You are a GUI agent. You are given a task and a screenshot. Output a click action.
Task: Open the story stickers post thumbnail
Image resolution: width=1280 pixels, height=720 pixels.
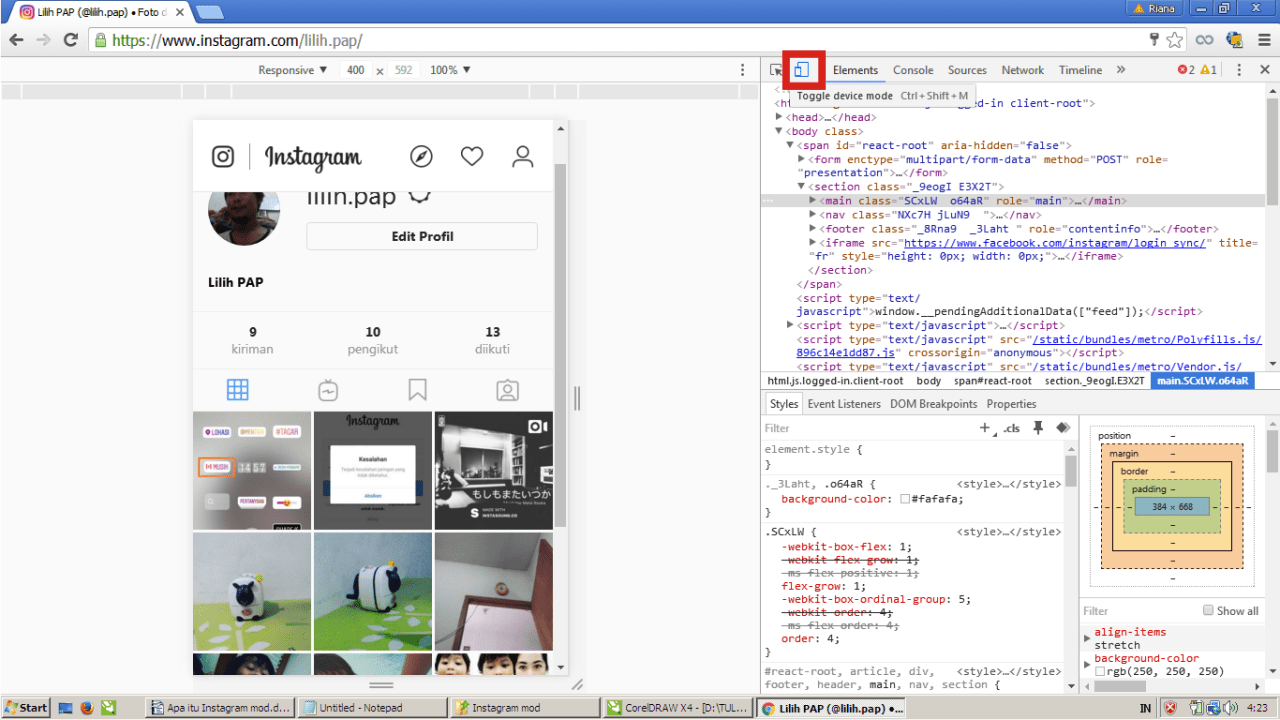coord(252,470)
